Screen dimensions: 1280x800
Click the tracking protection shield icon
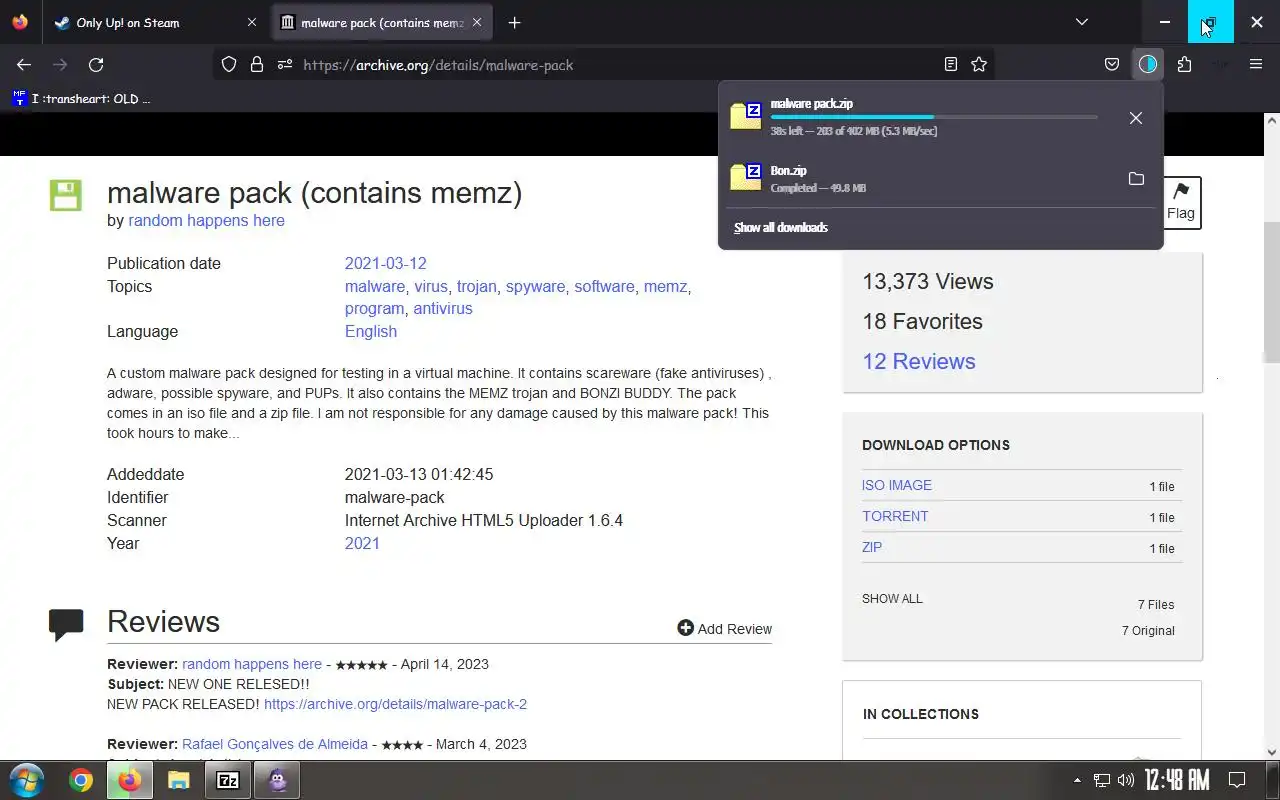229,64
